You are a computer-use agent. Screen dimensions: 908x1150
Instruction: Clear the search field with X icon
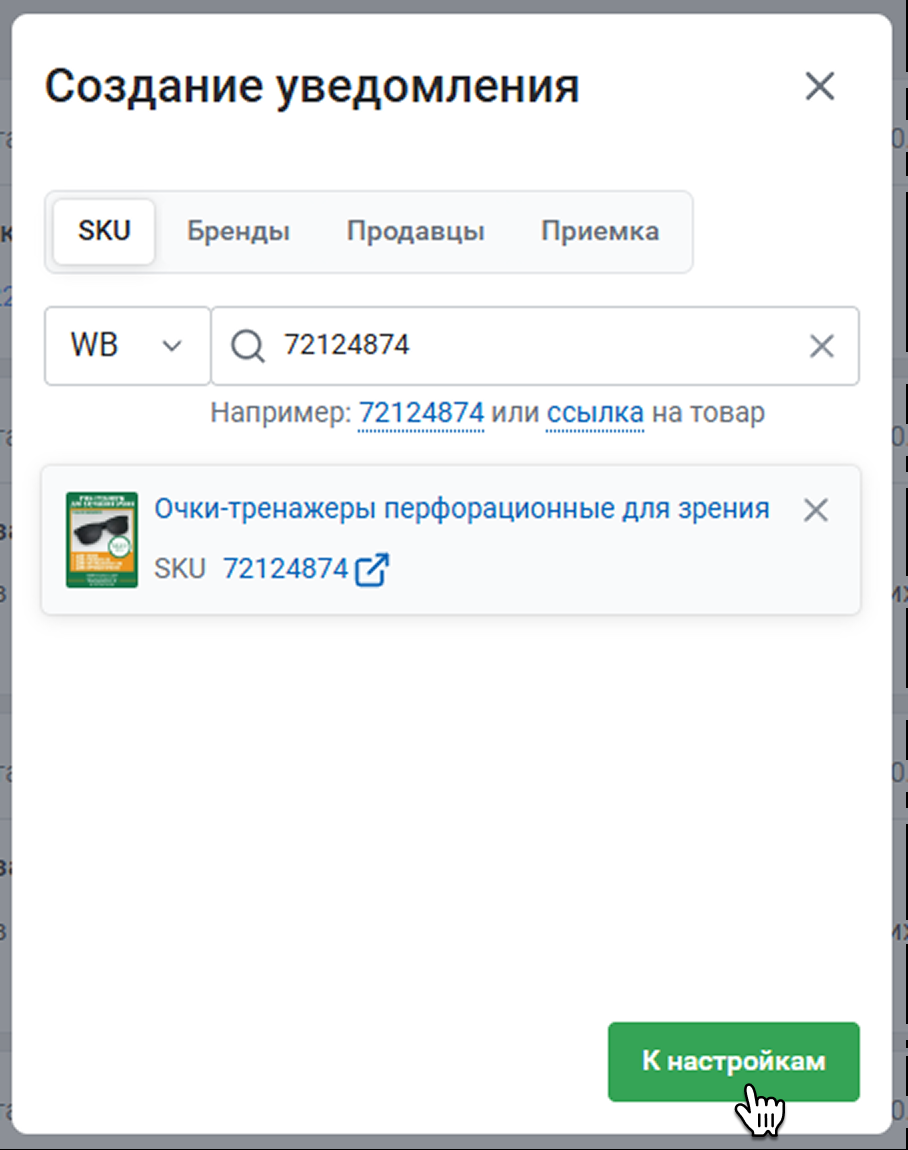point(821,346)
